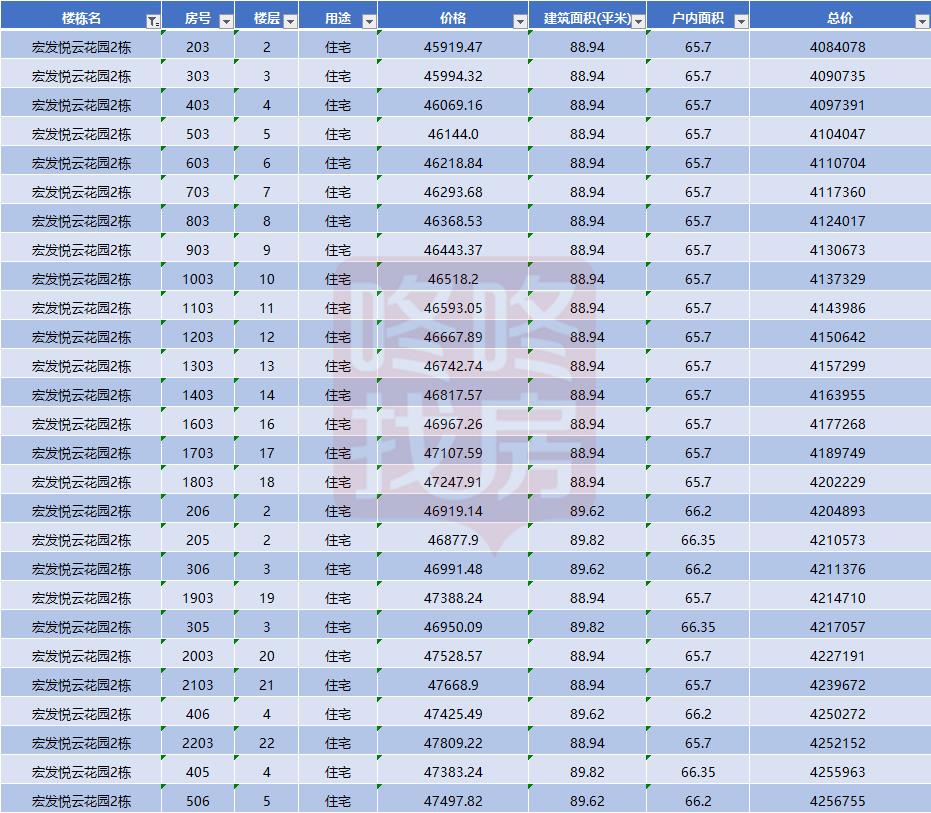Click total price cell 4097391
The height and width of the screenshot is (813, 931).
pyautogui.click(x=838, y=105)
